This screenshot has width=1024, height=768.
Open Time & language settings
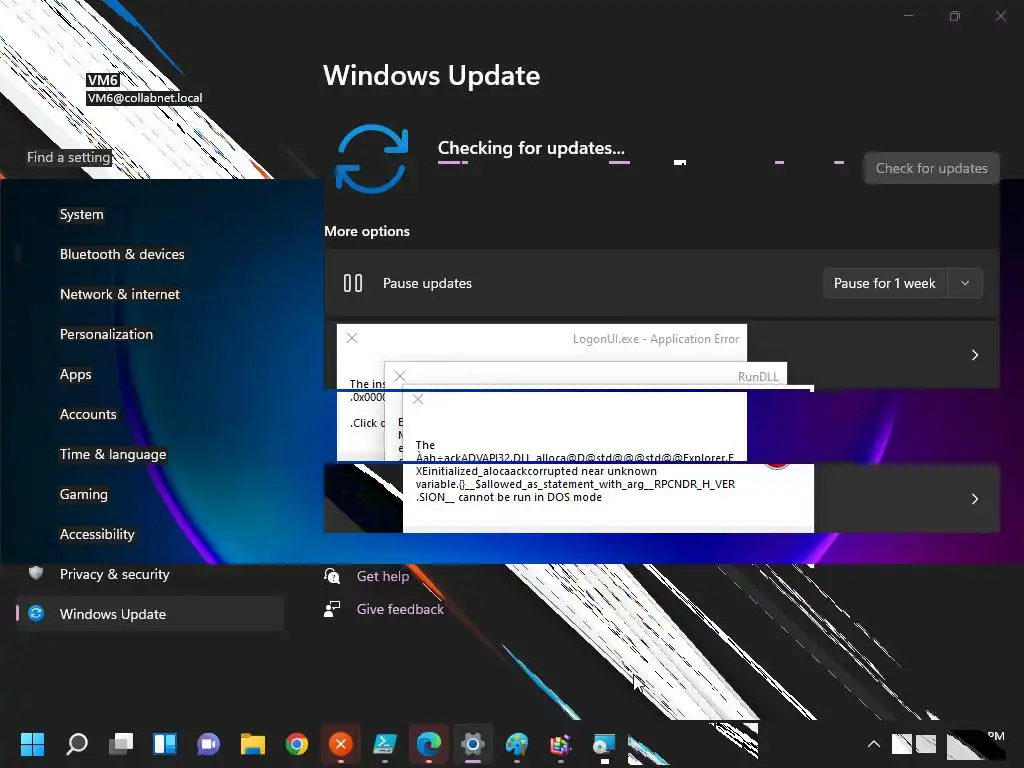click(113, 454)
